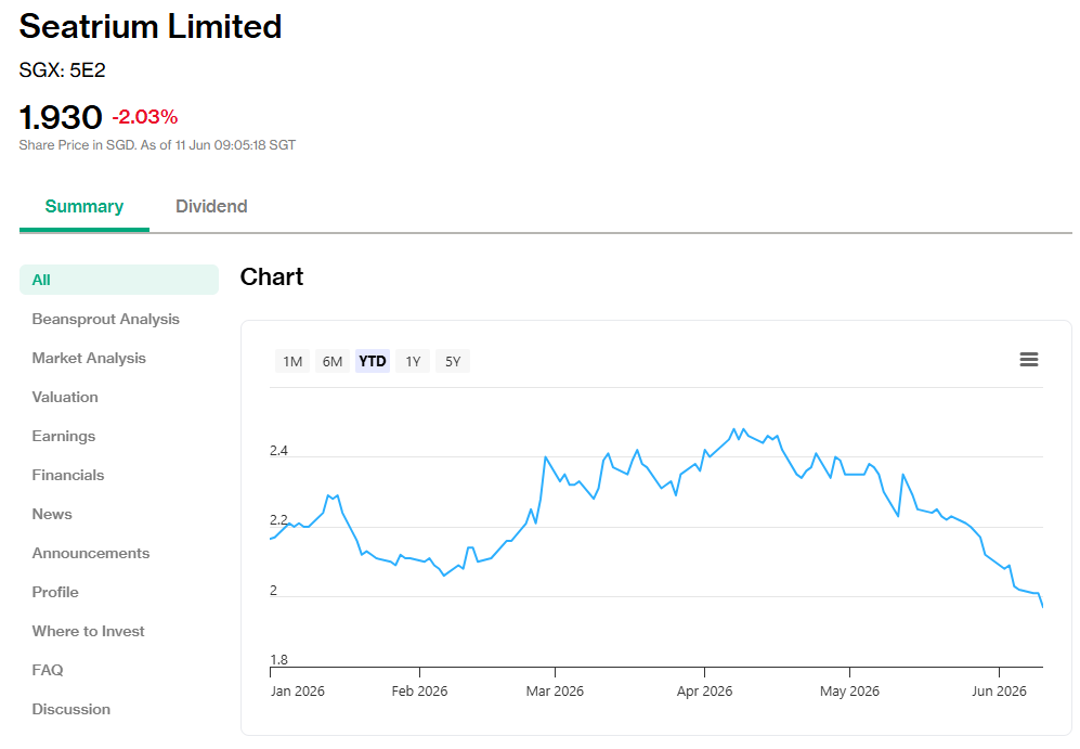
Task: Click the Chart section heading
Action: pyautogui.click(x=271, y=277)
